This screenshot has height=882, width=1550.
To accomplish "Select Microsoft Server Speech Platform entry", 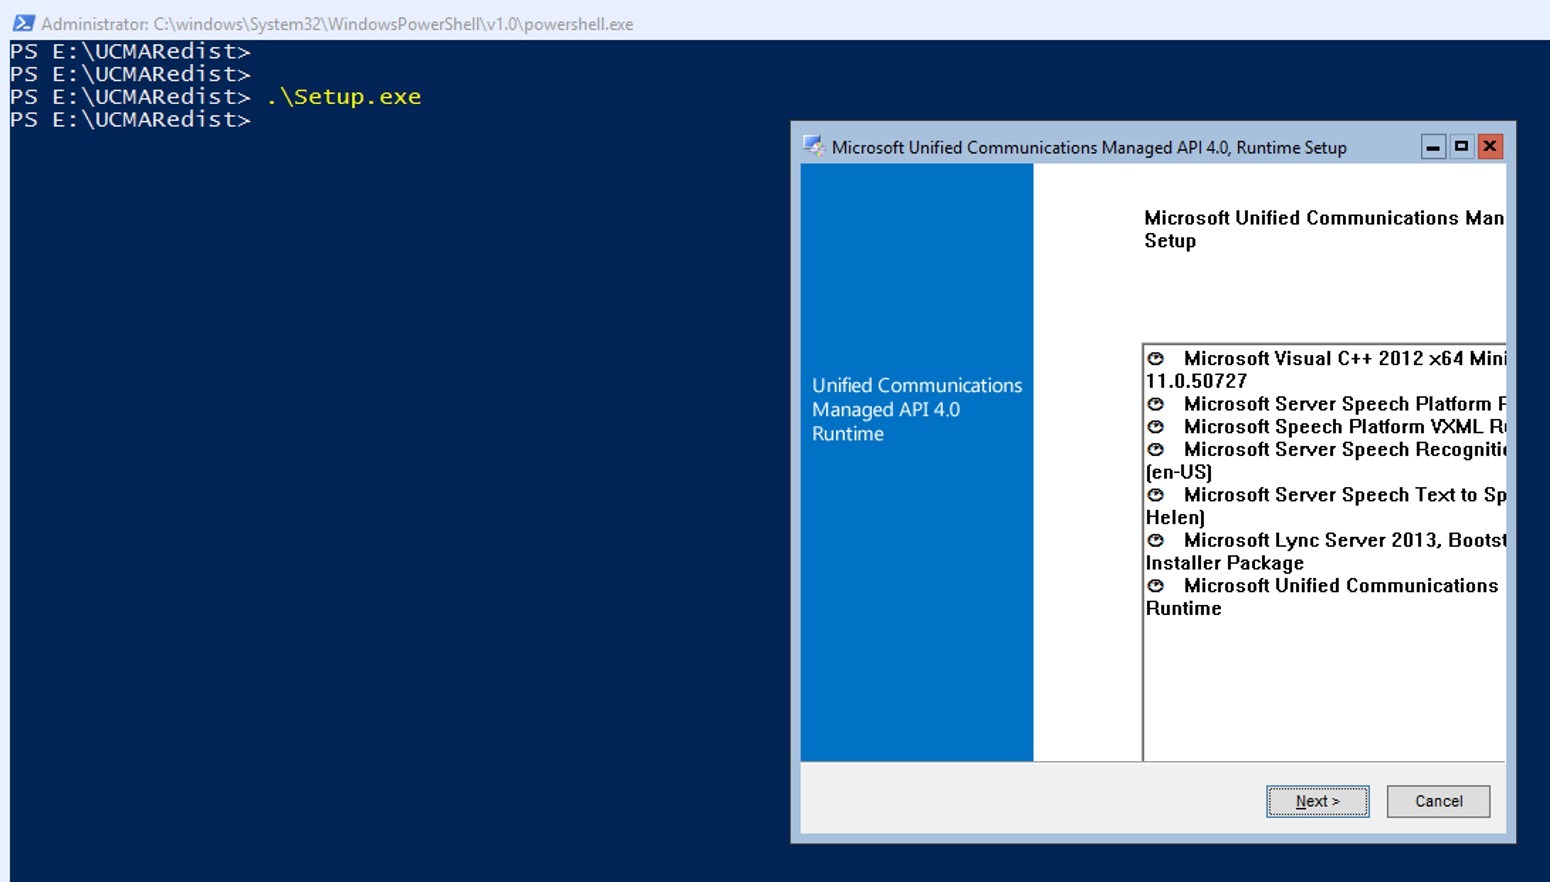I will [x=1344, y=404].
